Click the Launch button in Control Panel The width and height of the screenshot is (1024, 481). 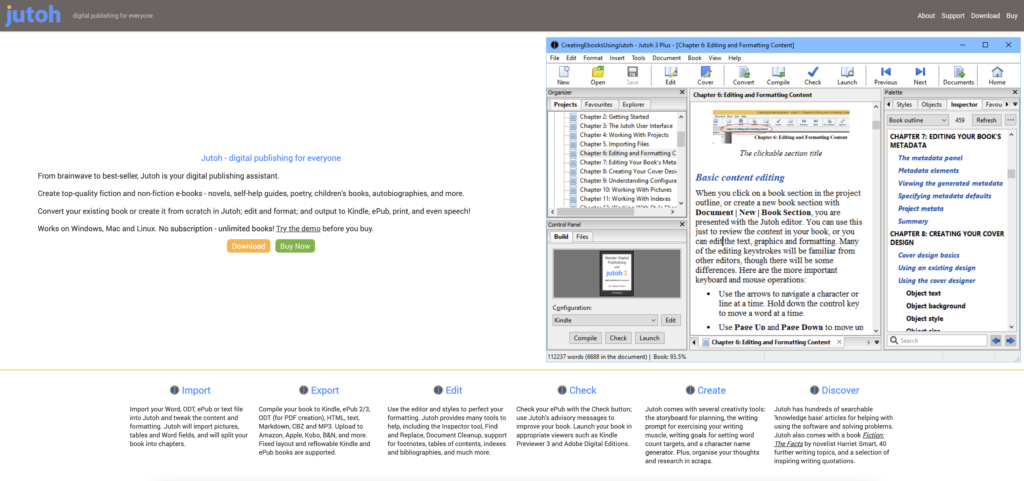coord(649,338)
